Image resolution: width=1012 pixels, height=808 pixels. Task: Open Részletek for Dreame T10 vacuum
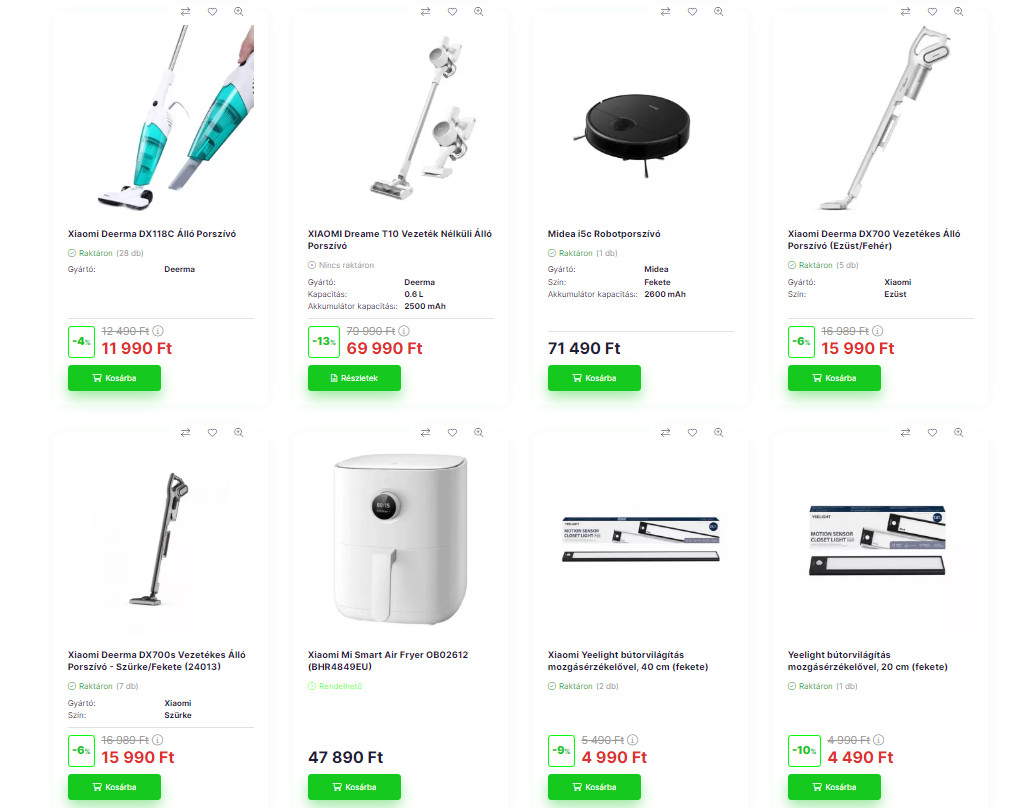click(354, 378)
